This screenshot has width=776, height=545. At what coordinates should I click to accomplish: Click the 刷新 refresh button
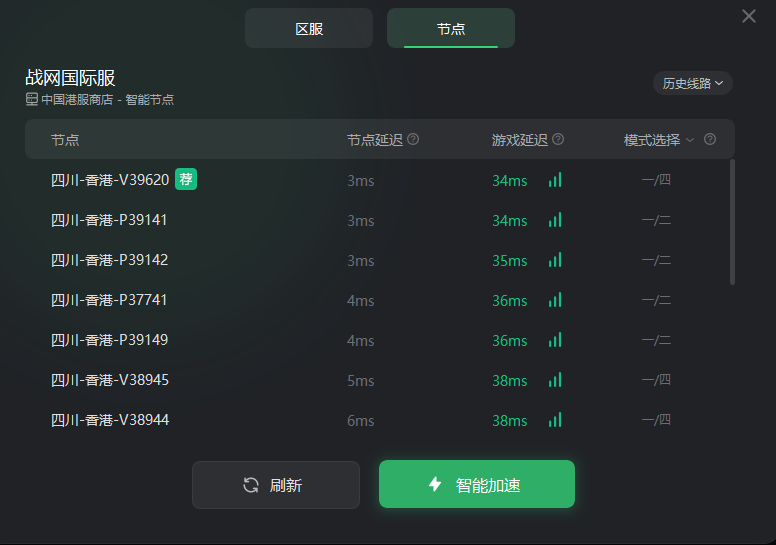coord(276,485)
